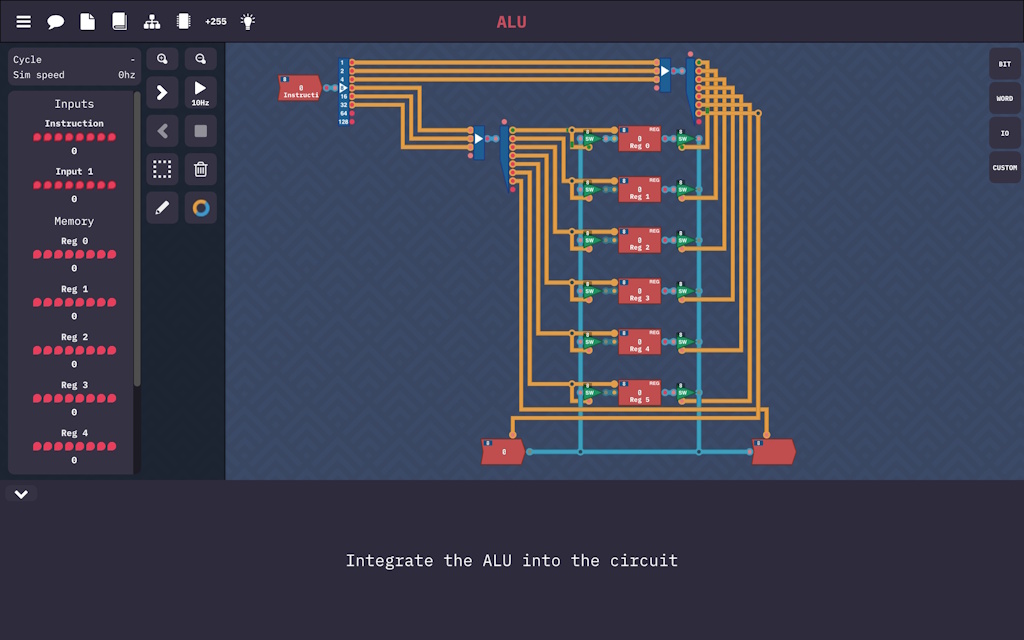Click the +255 number format toggle
The width and height of the screenshot is (1024, 640).
(216, 22)
